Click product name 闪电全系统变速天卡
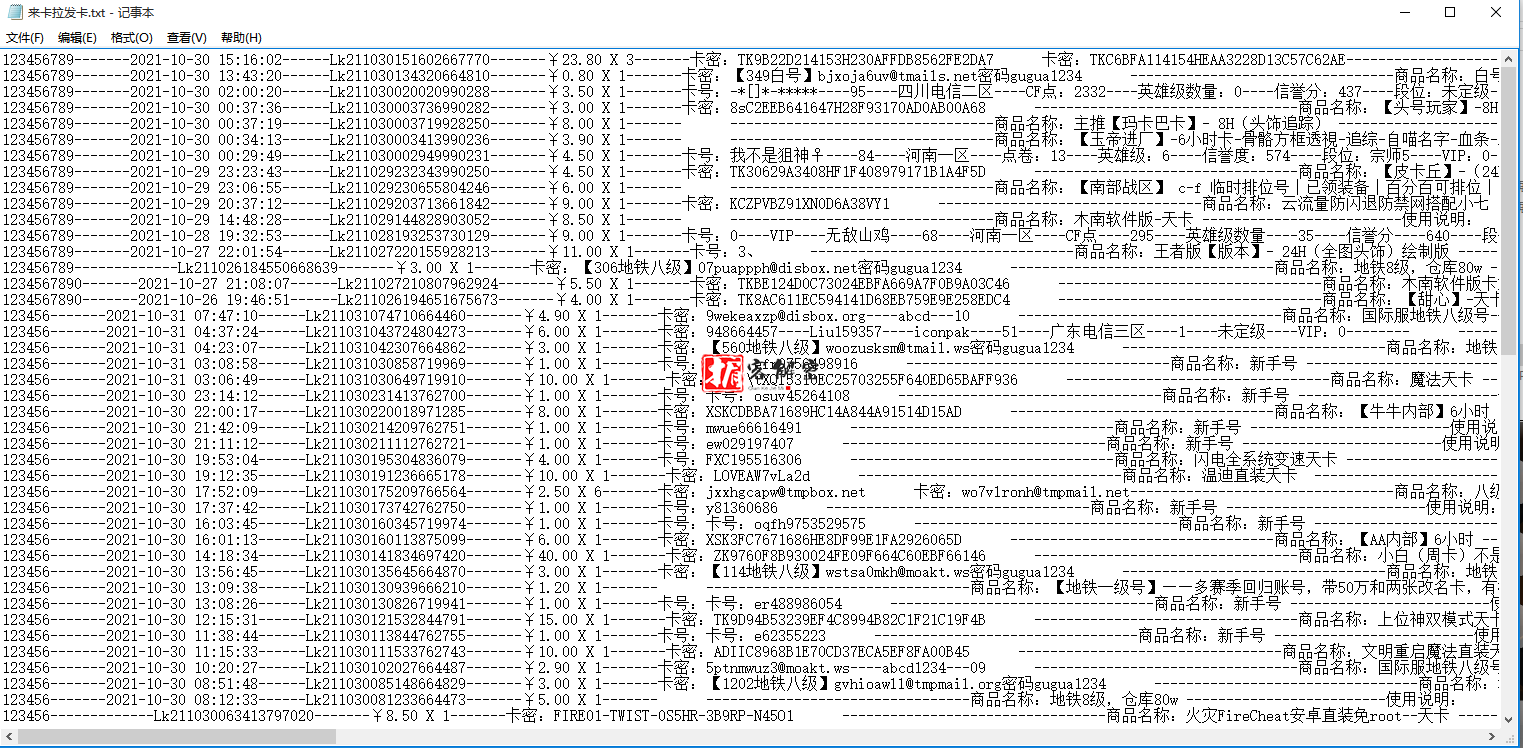1523x748 pixels. coord(1265,460)
